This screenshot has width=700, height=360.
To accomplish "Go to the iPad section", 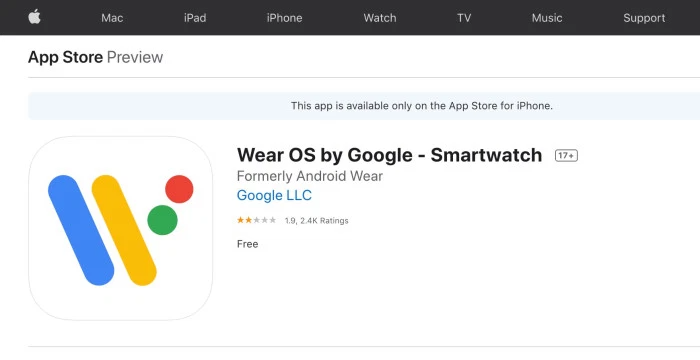I will (x=195, y=18).
